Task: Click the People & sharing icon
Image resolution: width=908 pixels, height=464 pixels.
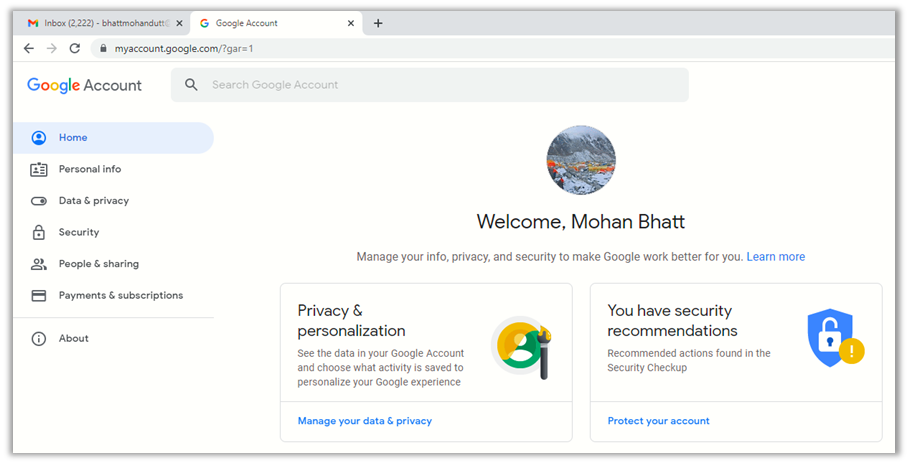Action: pos(39,264)
